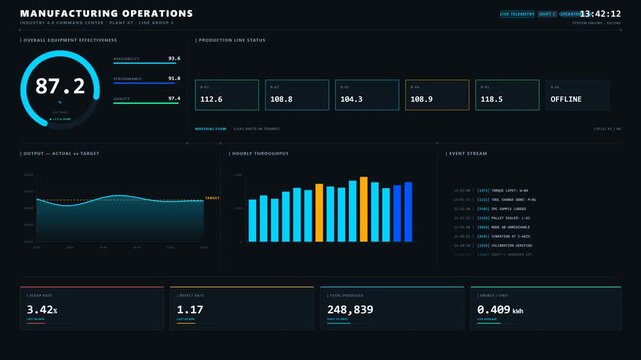Open the production line card reading 104.3

pyautogui.click(x=367, y=95)
